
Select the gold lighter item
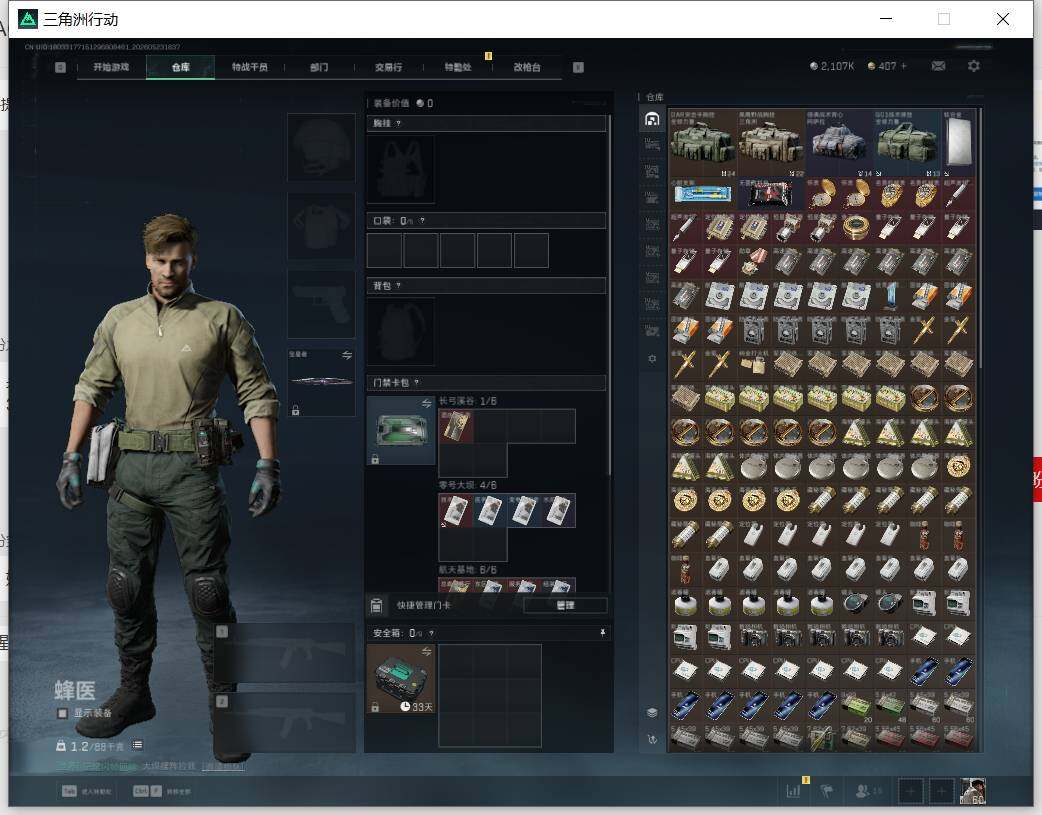click(x=754, y=364)
